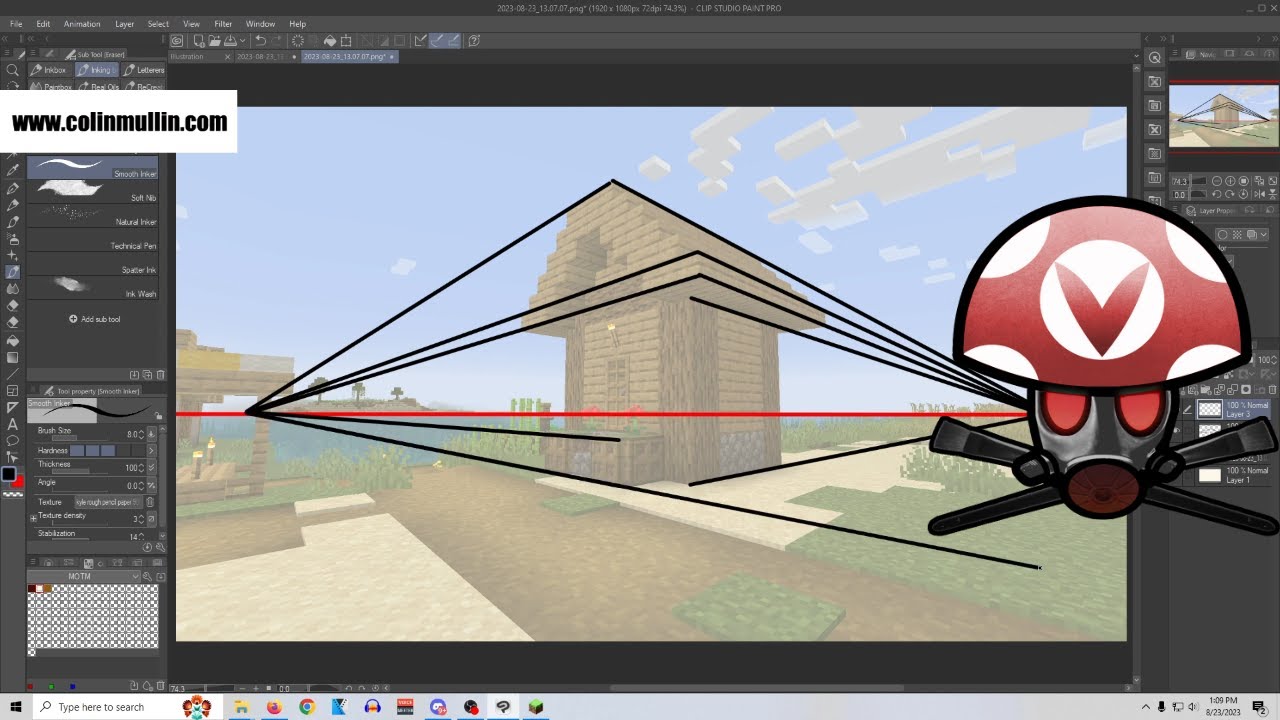Select the Balloon tool
The image size is (1280, 720).
point(13,440)
